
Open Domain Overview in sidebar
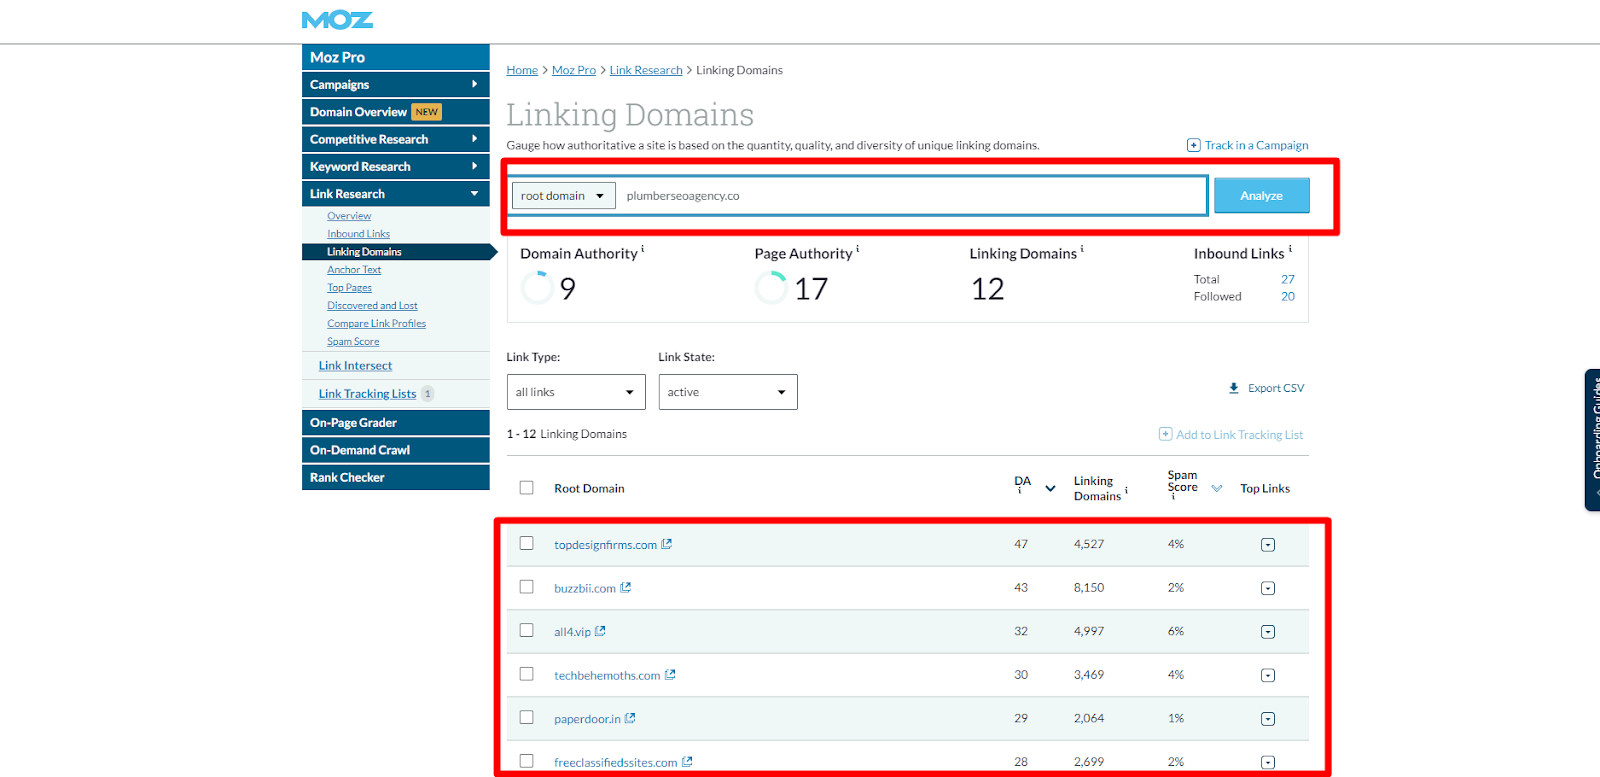coord(396,112)
